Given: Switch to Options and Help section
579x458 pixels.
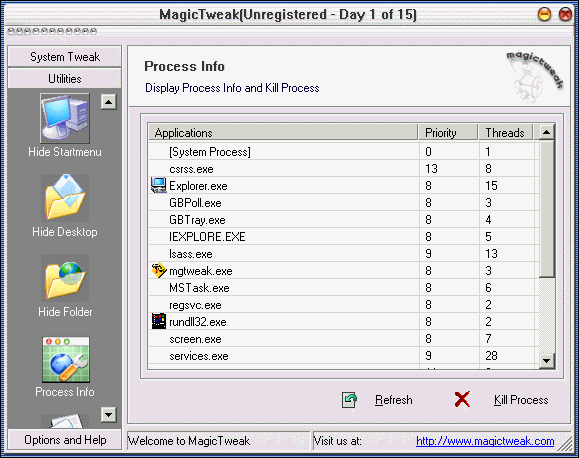Looking at the screenshot, I should [65, 440].
